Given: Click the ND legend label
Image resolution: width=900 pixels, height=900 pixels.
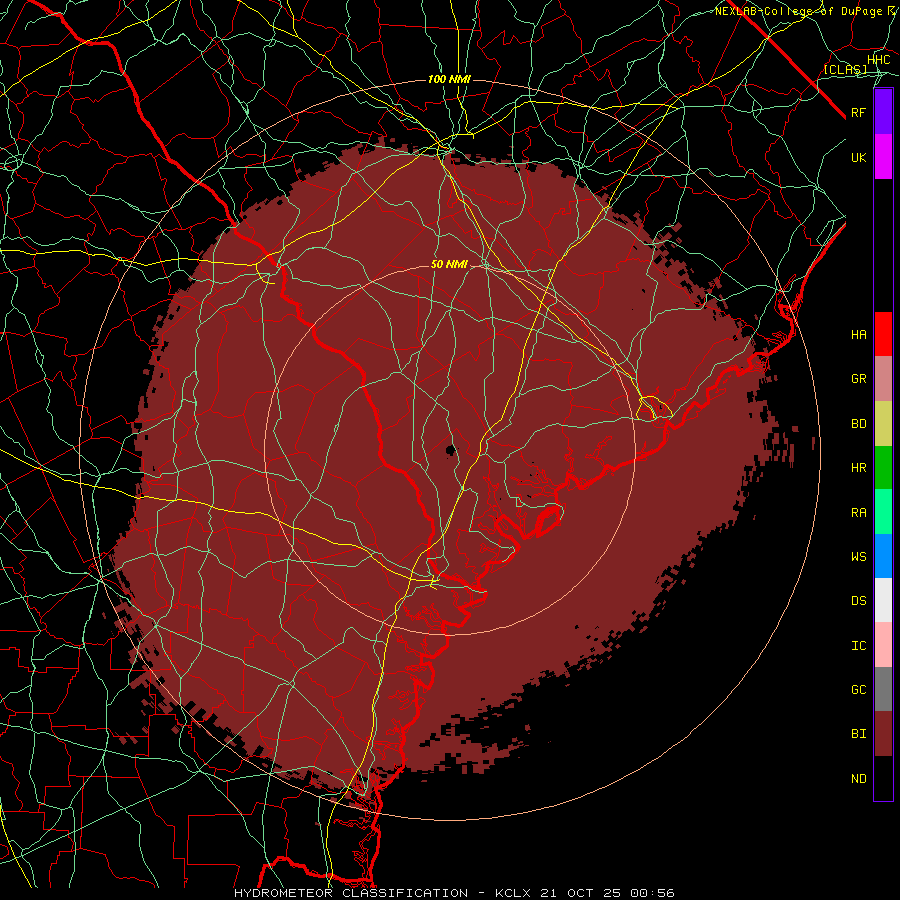Looking at the screenshot, I should pos(858,779).
